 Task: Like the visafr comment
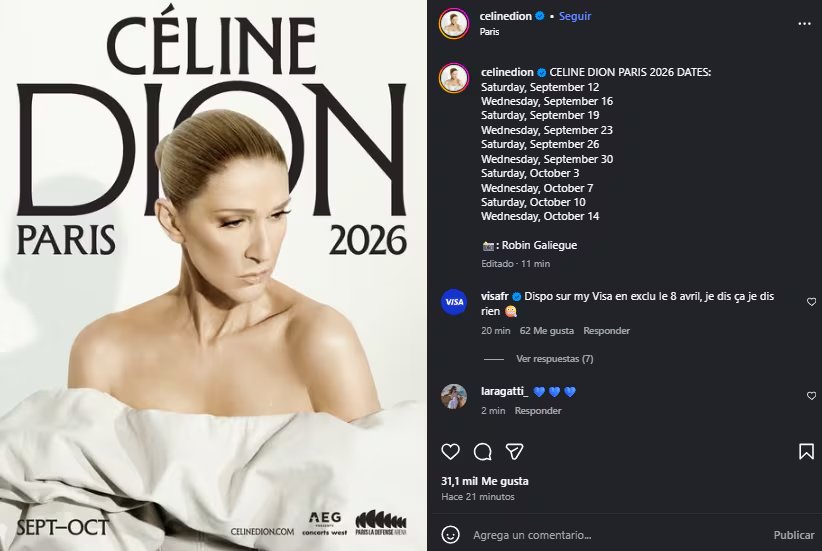click(x=811, y=301)
